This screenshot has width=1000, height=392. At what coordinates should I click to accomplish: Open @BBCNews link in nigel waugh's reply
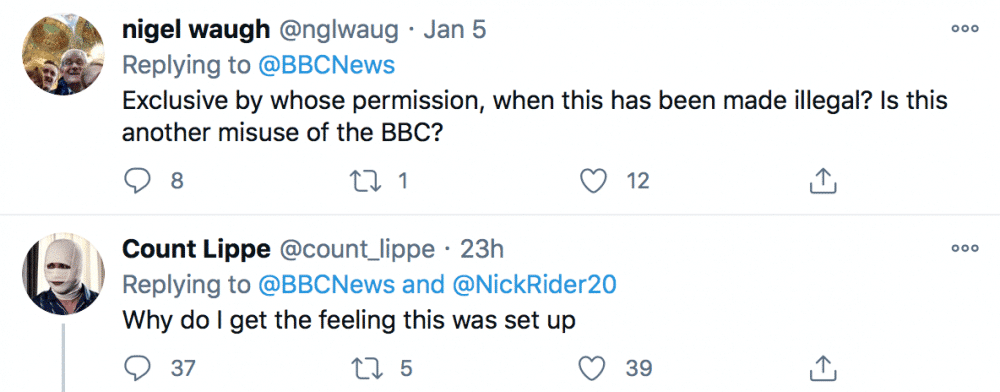(x=328, y=65)
